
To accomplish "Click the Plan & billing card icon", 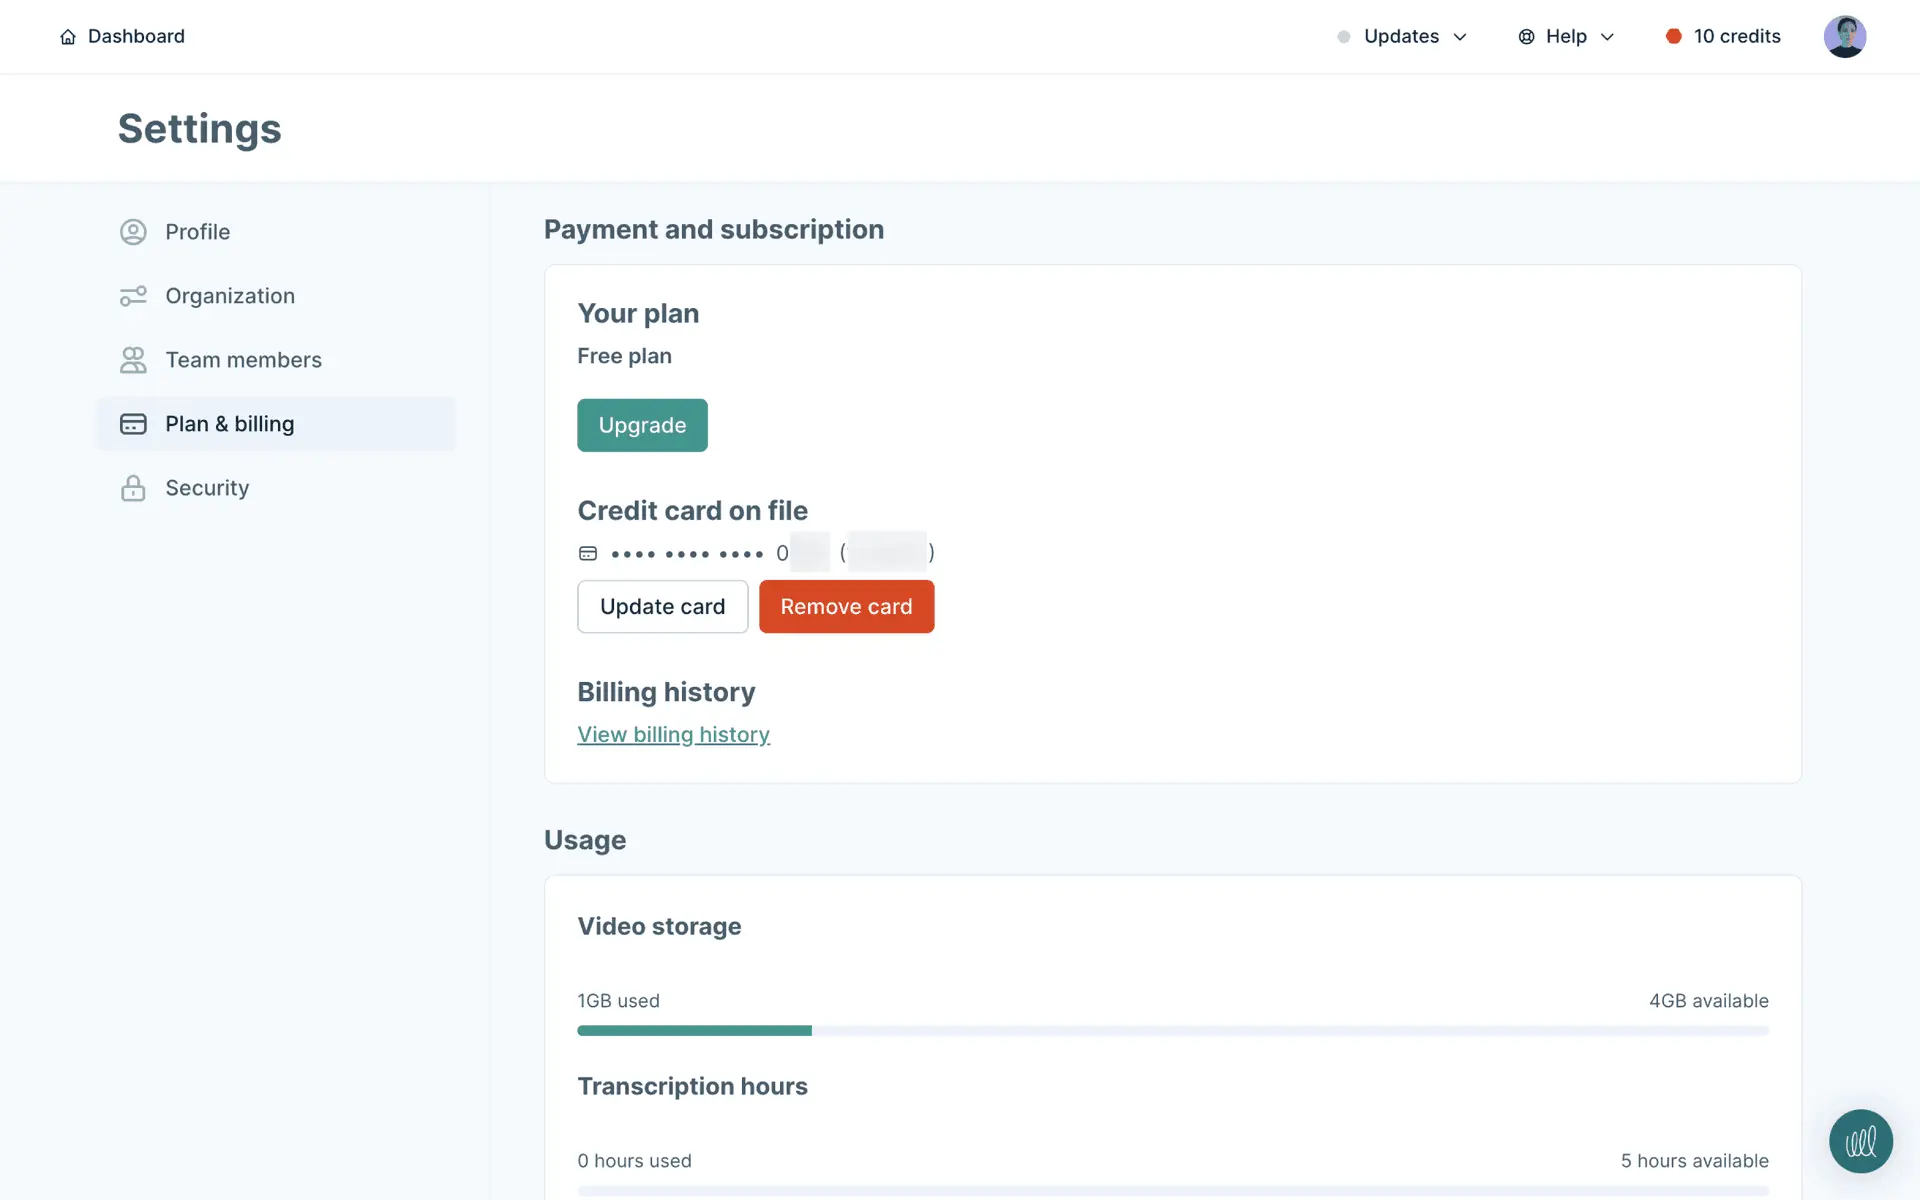I will [x=133, y=424].
